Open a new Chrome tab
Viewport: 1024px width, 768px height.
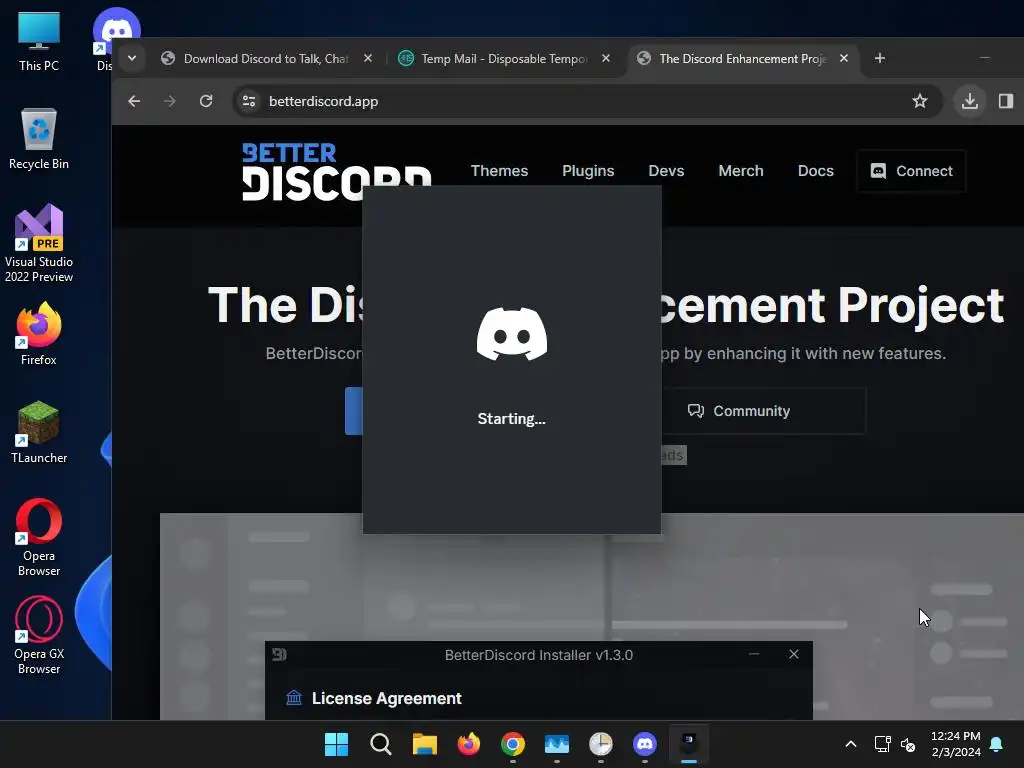pos(880,58)
